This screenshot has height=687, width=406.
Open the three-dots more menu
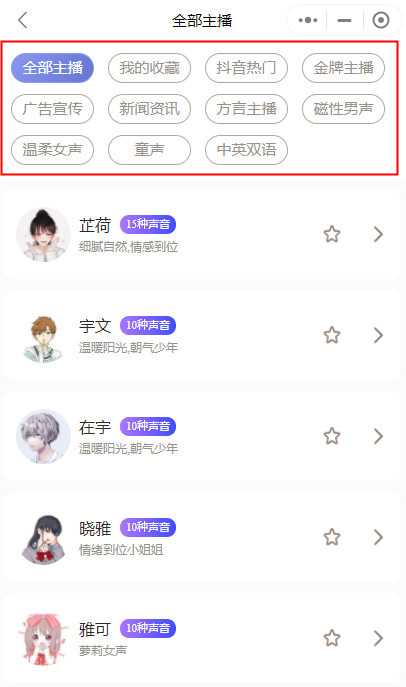[307, 20]
